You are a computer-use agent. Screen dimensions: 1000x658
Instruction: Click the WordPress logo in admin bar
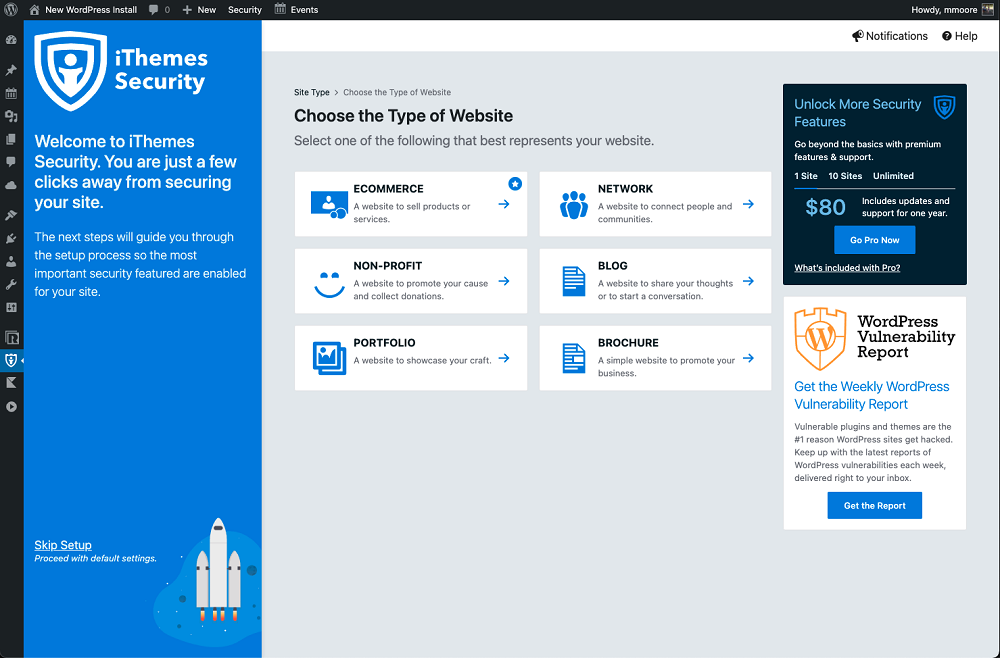(10, 10)
